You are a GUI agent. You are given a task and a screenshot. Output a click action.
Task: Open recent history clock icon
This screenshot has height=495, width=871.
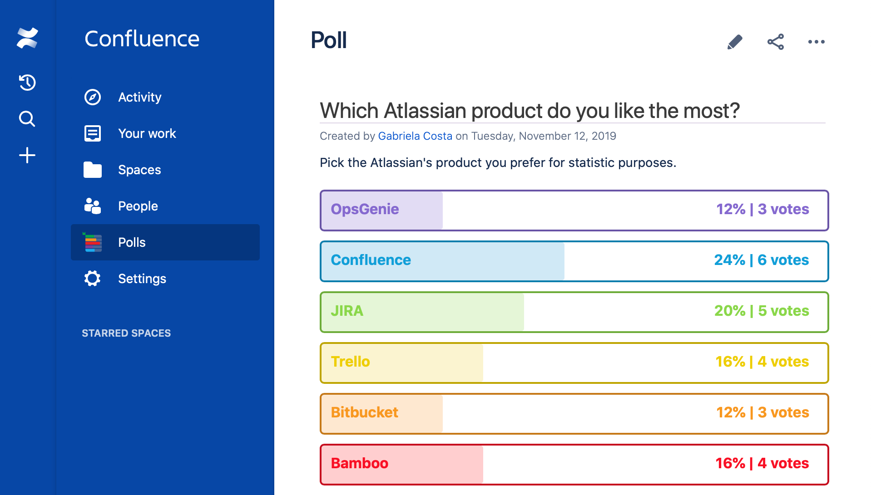(x=27, y=83)
